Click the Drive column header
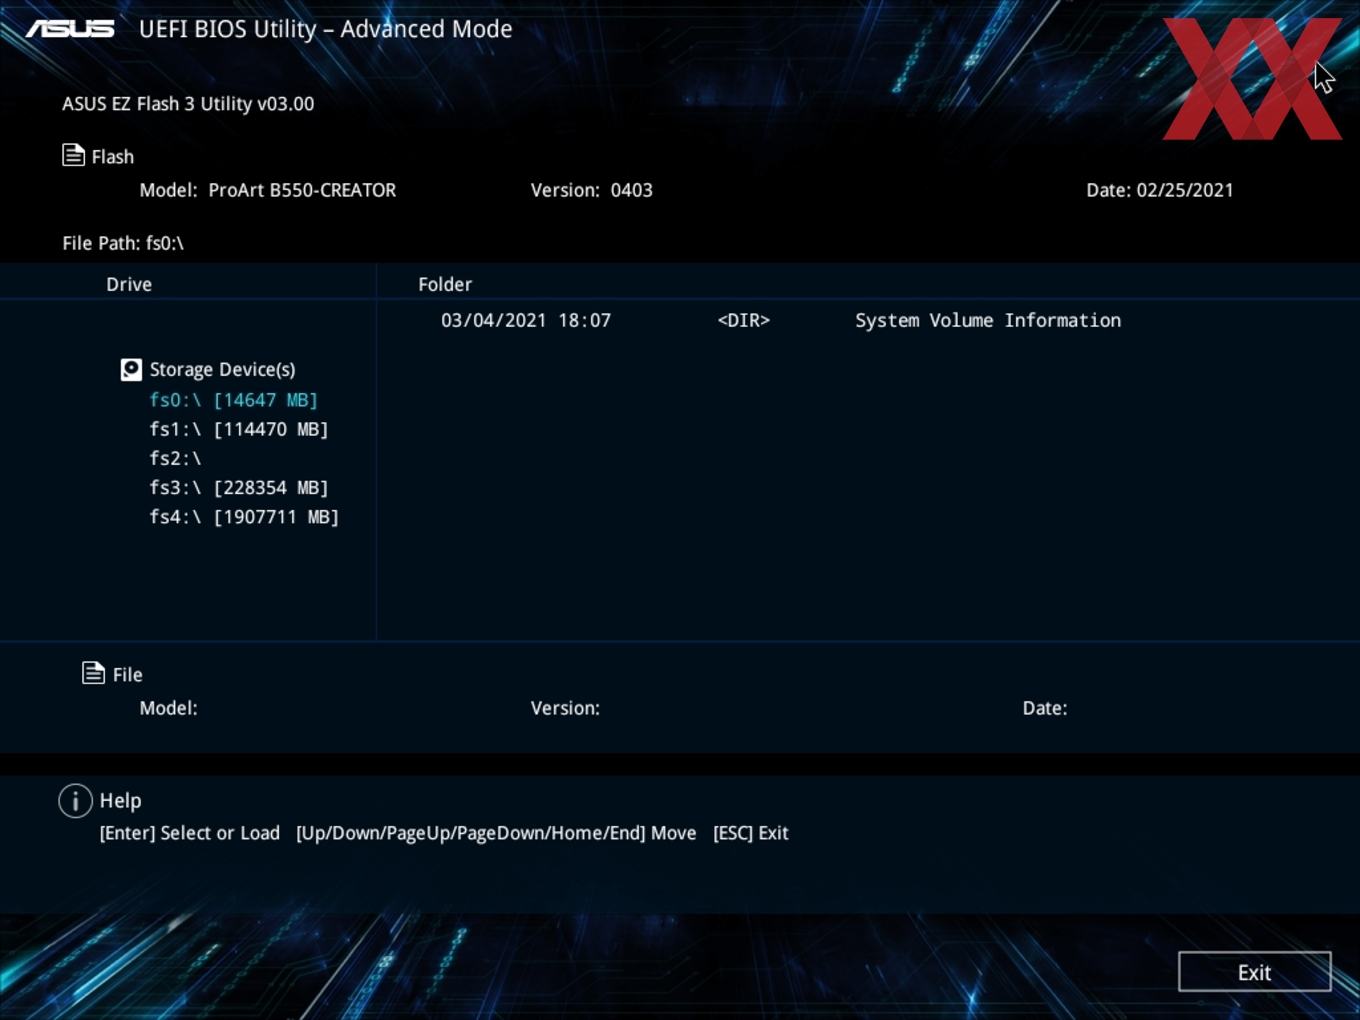Viewport: 1360px width, 1020px height. coord(129,284)
